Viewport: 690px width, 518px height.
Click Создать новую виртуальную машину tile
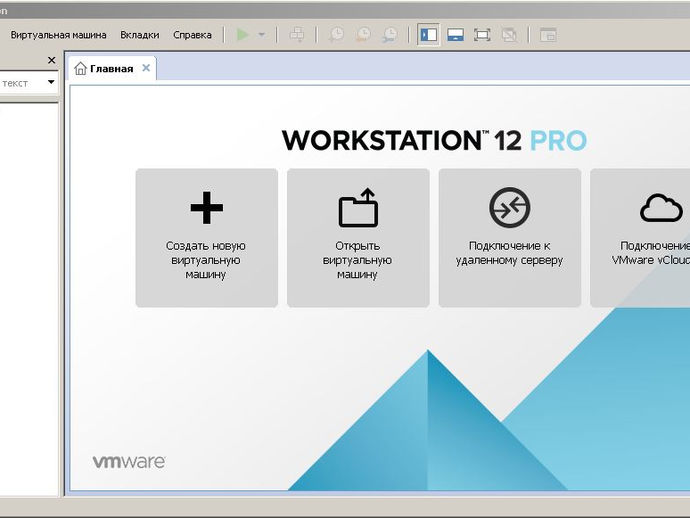207,238
